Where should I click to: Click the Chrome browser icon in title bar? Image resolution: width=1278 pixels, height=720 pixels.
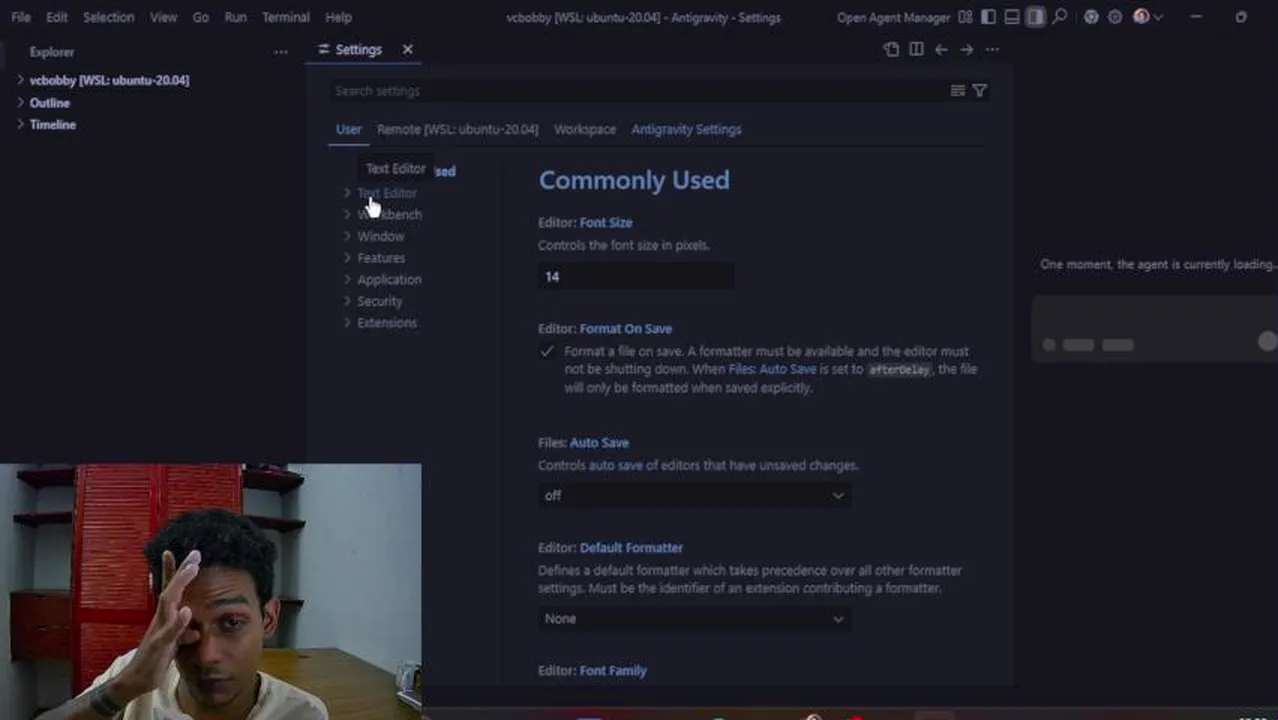[x=1091, y=17]
